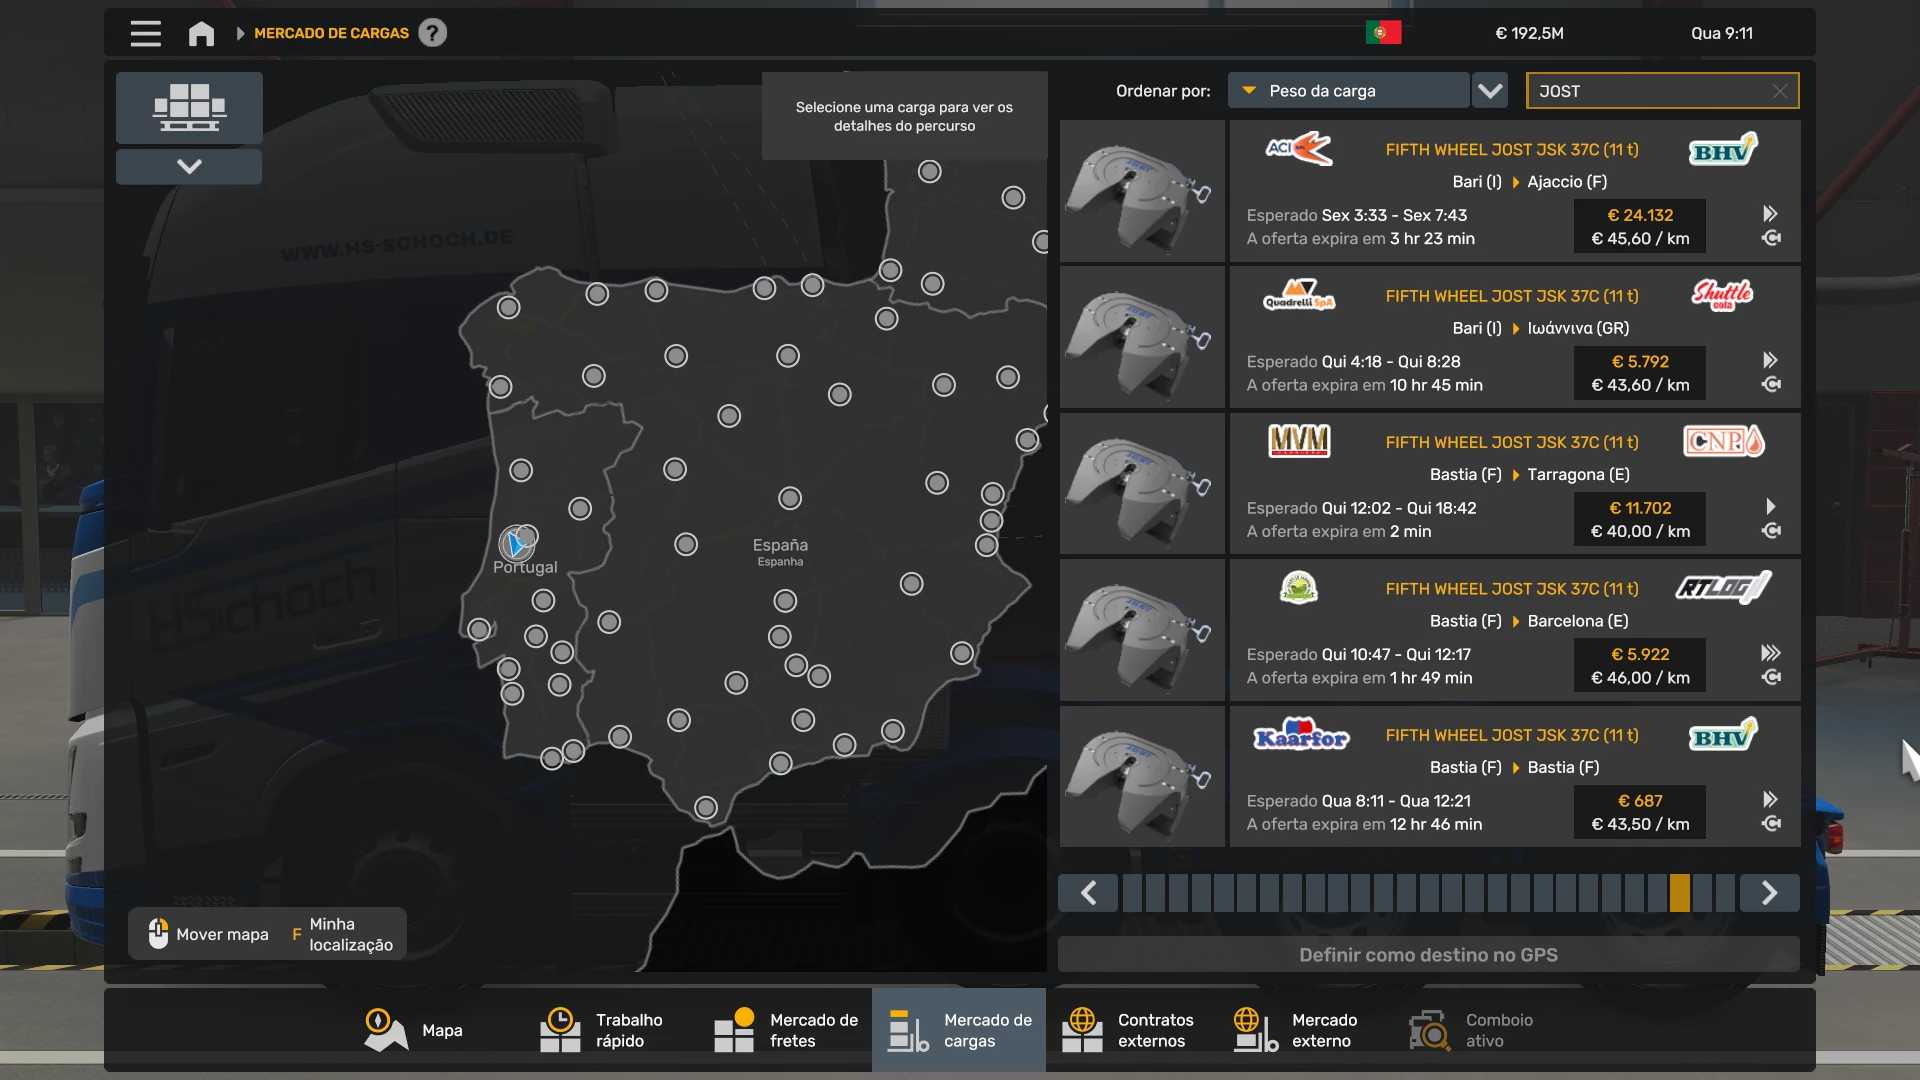
Task: Expand the panel below cargo filter
Action: [189, 166]
